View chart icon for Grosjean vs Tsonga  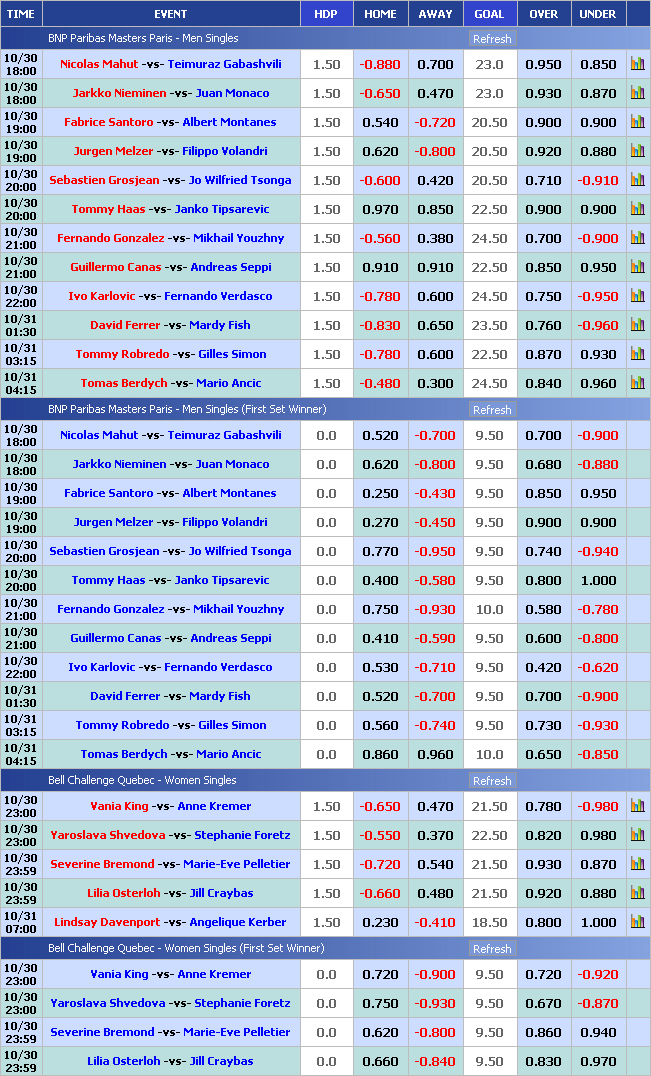(x=637, y=180)
